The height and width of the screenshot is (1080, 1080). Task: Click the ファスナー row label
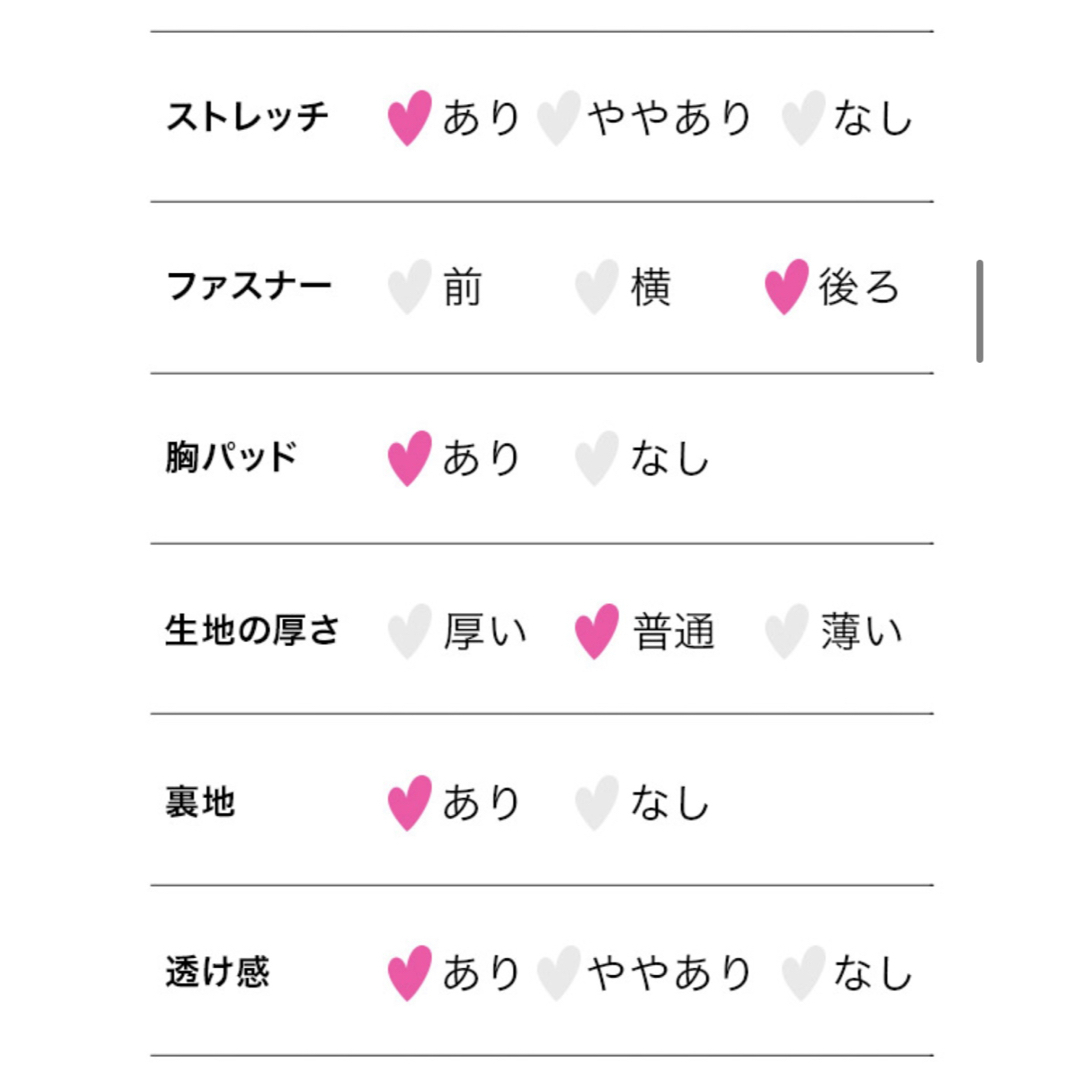249,286
